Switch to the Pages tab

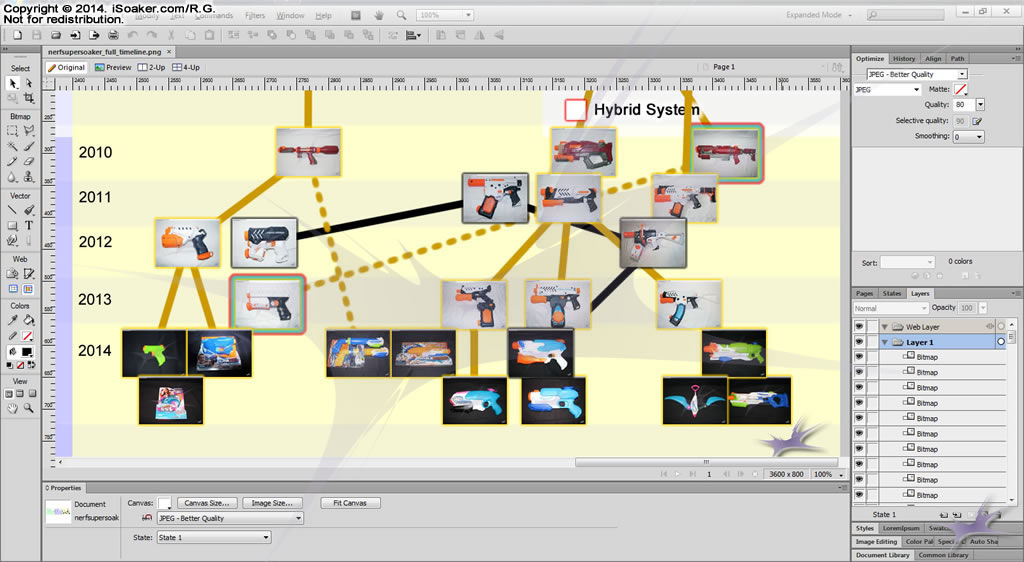click(864, 294)
